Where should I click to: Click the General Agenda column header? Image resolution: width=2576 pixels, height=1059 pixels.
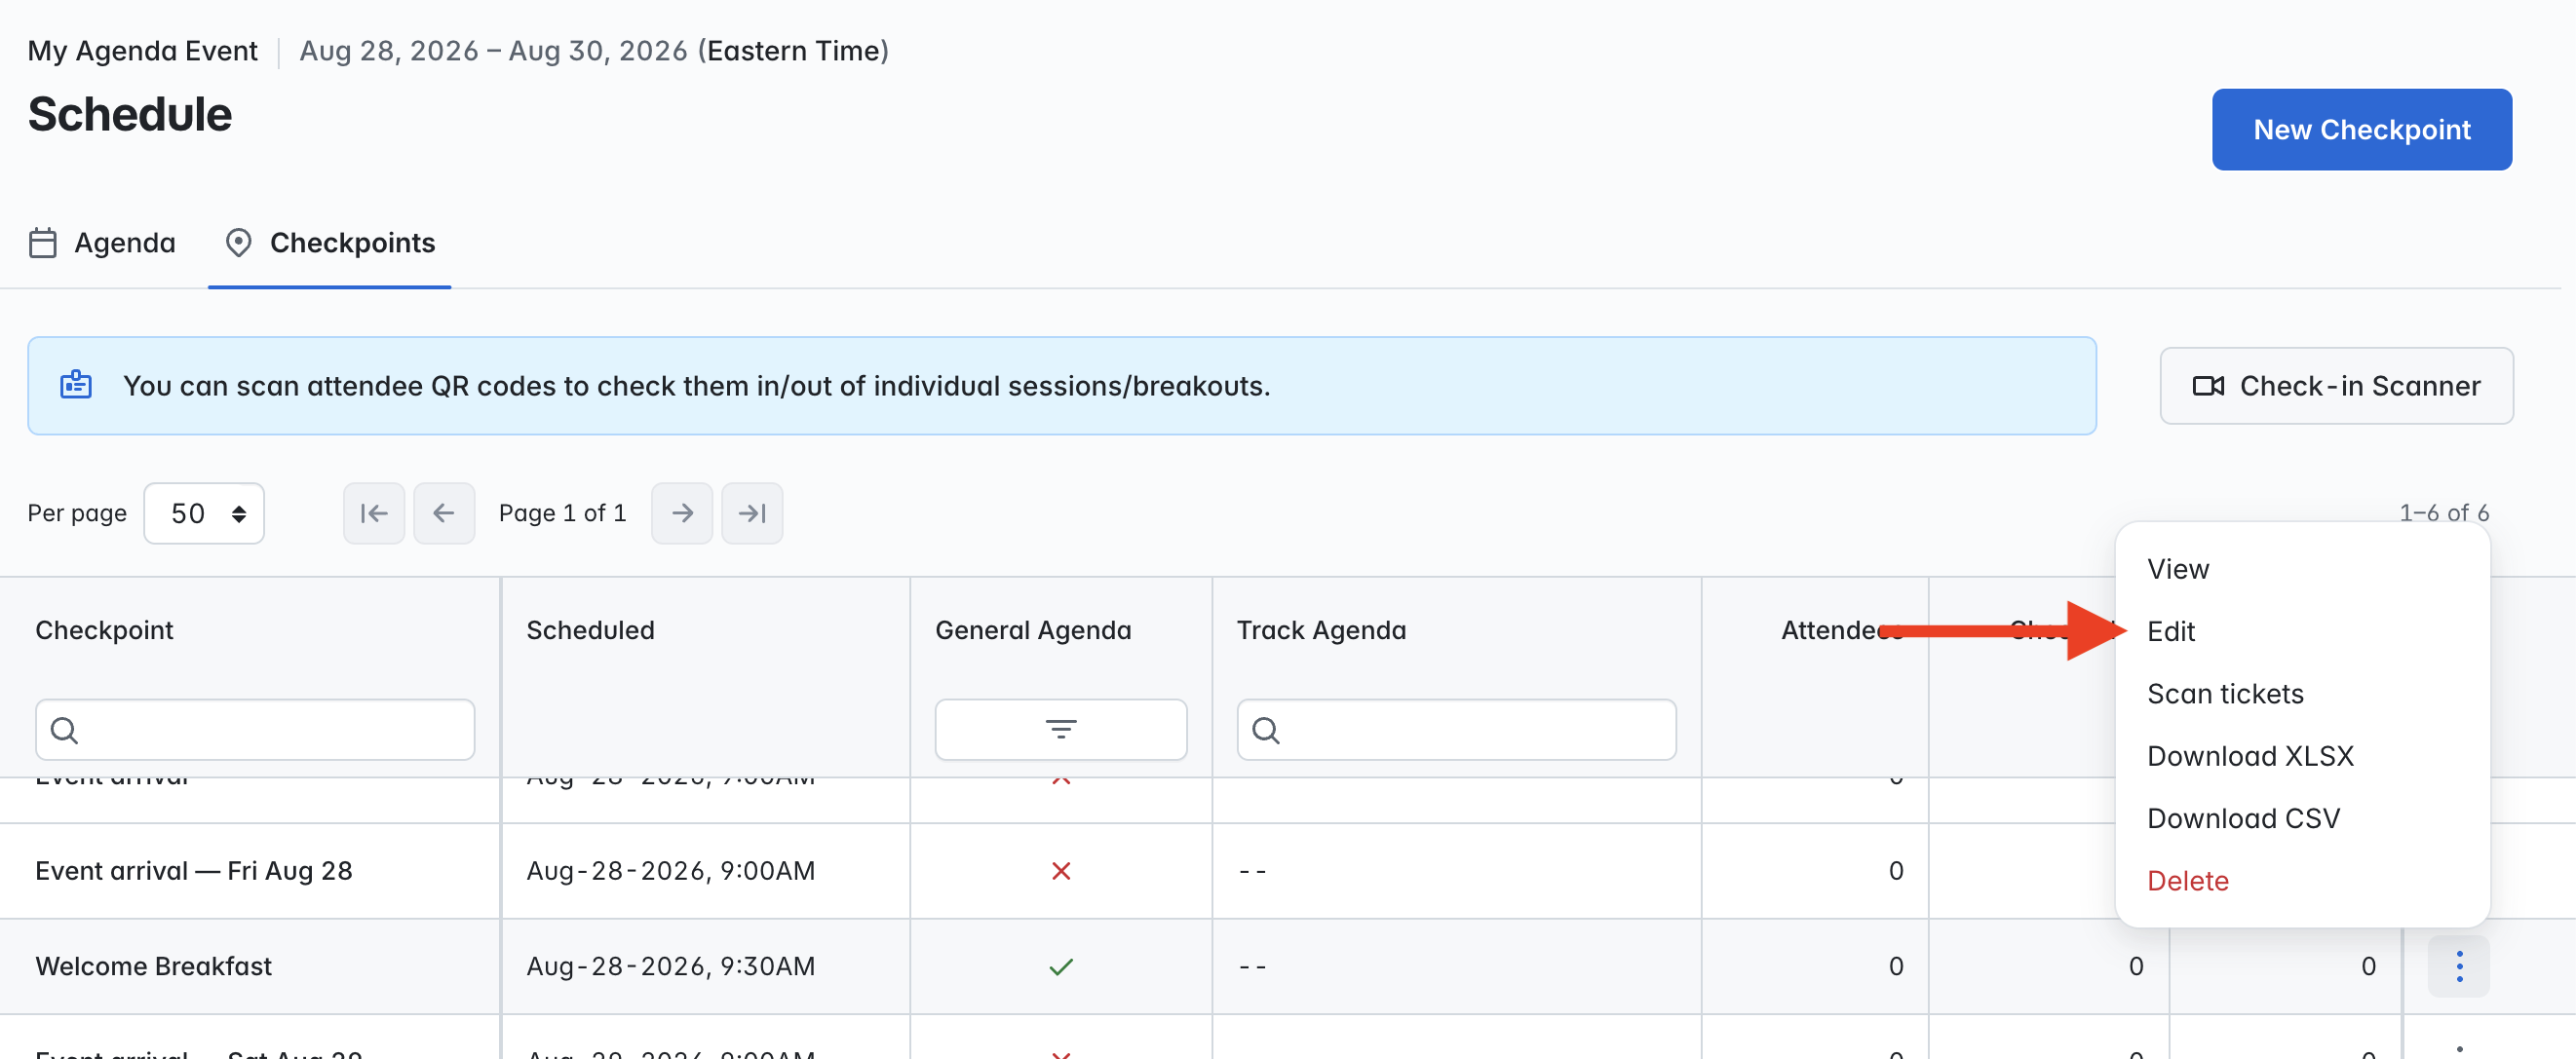click(x=1033, y=631)
